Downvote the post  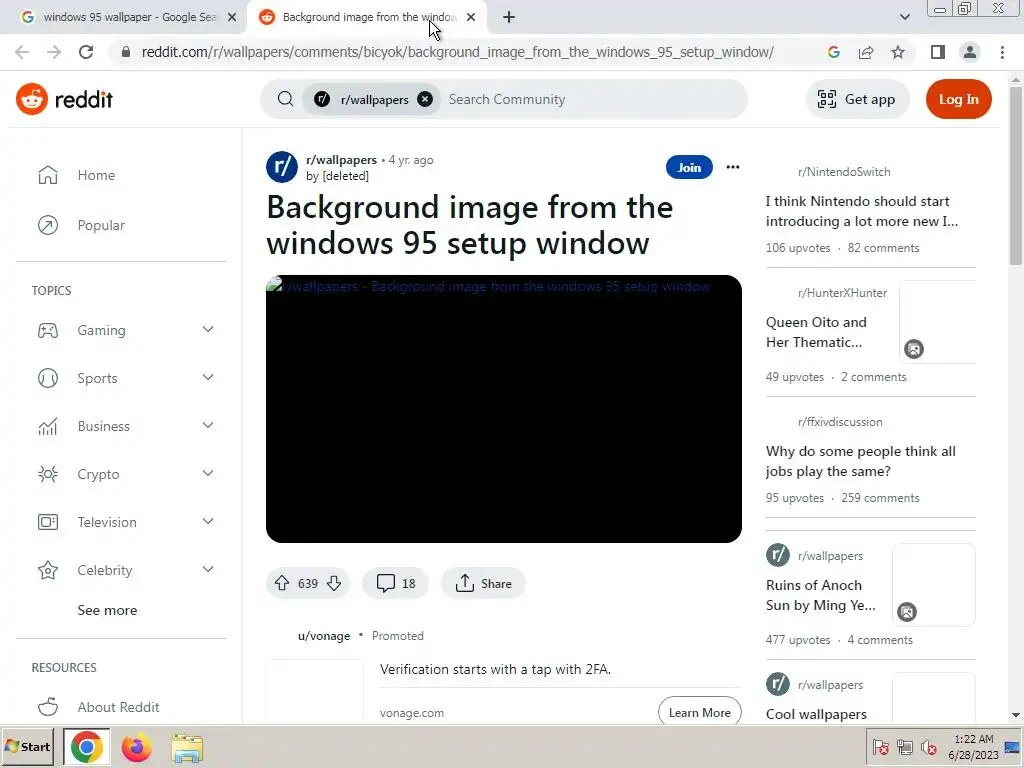(334, 583)
